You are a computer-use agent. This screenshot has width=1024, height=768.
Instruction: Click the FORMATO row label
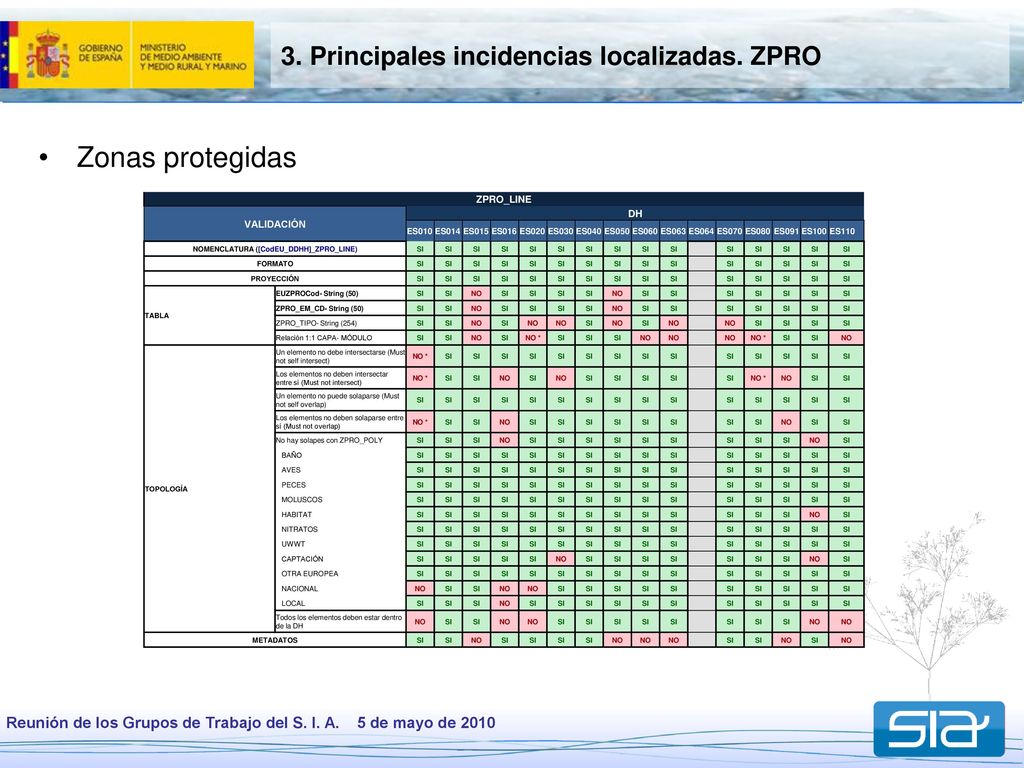275,264
